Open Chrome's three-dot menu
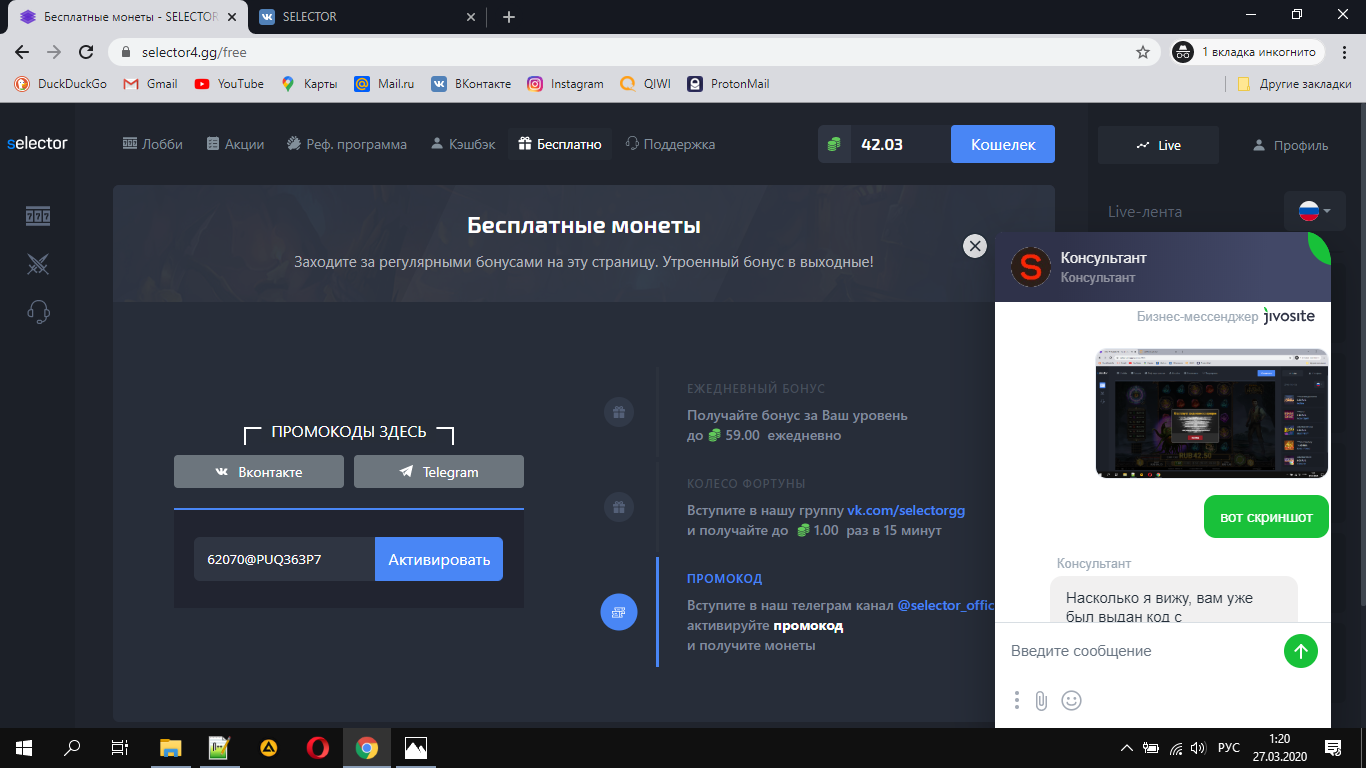 [1345, 52]
